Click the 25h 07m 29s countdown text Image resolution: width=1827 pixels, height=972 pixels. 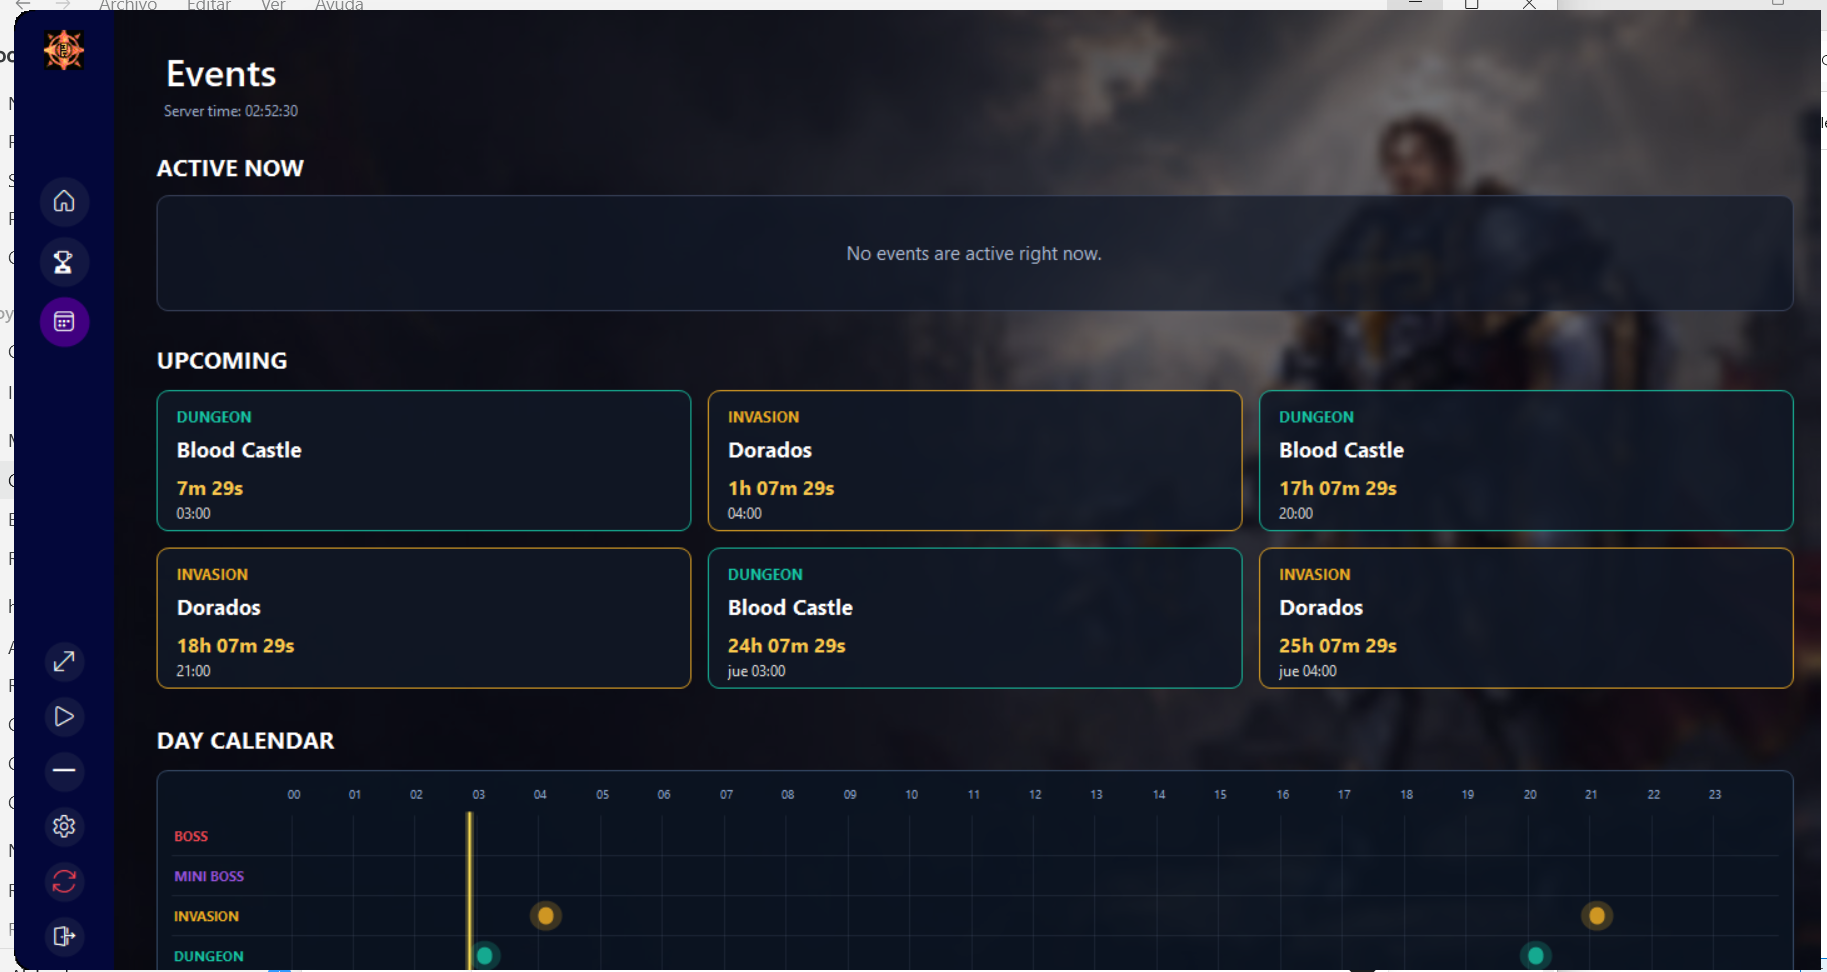1338,646
